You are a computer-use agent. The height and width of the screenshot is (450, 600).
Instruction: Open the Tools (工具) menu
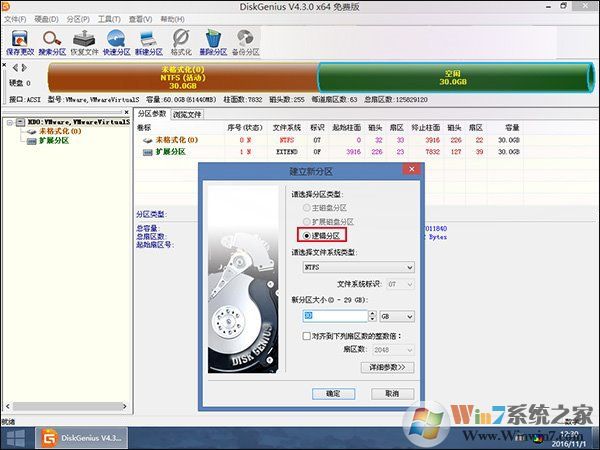click(109, 19)
